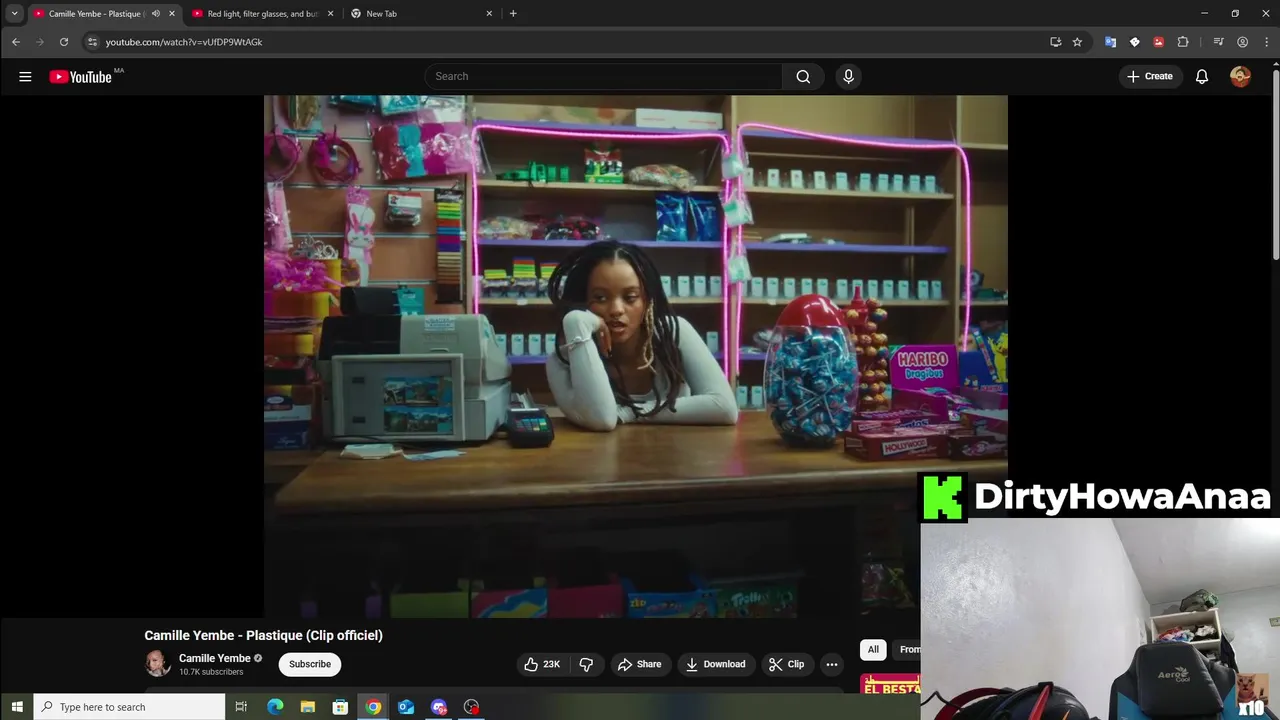Go back in browser history
The height and width of the screenshot is (720, 1280).
16,42
